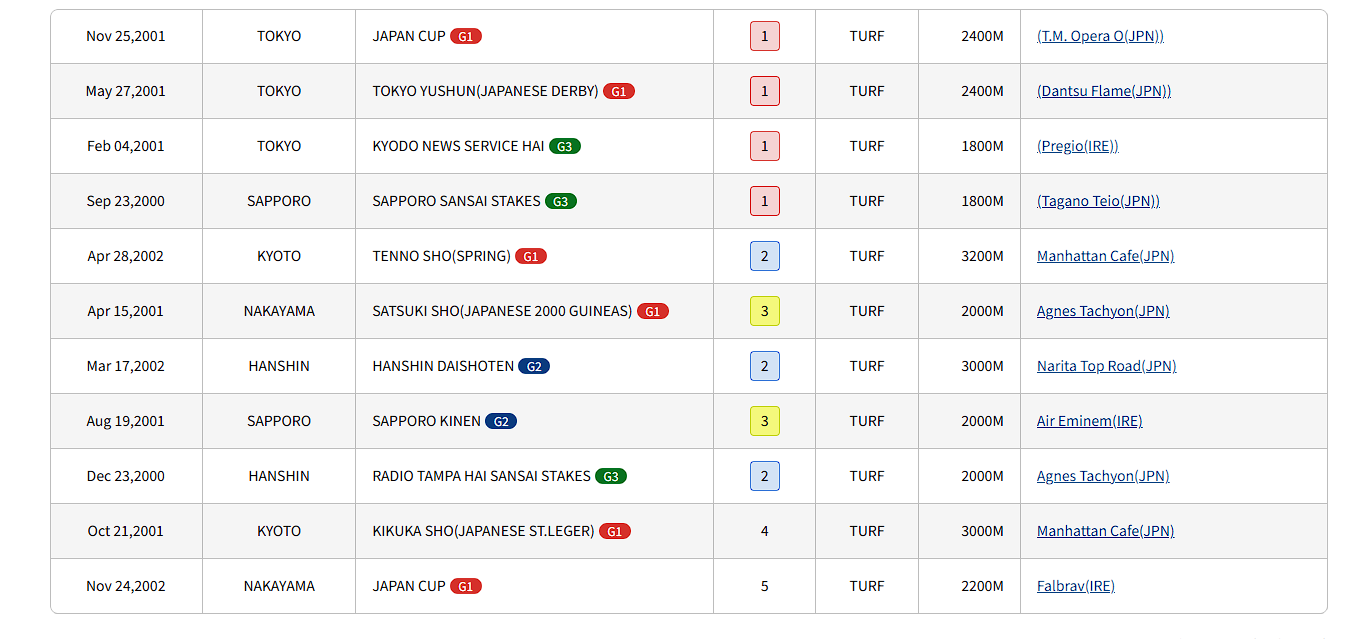Visit the Narita Top Road(JPN) link

[x=1106, y=366]
